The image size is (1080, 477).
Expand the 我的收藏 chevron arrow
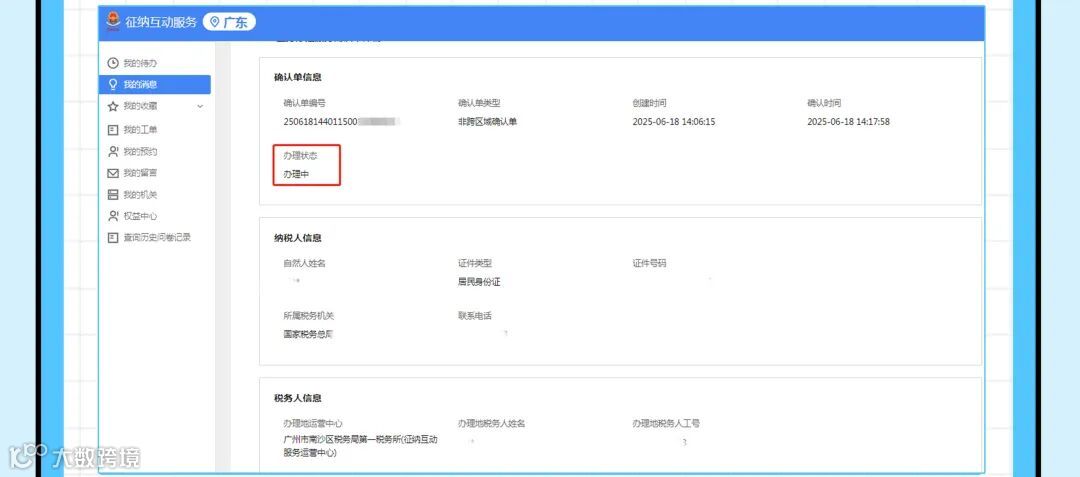tap(200, 107)
